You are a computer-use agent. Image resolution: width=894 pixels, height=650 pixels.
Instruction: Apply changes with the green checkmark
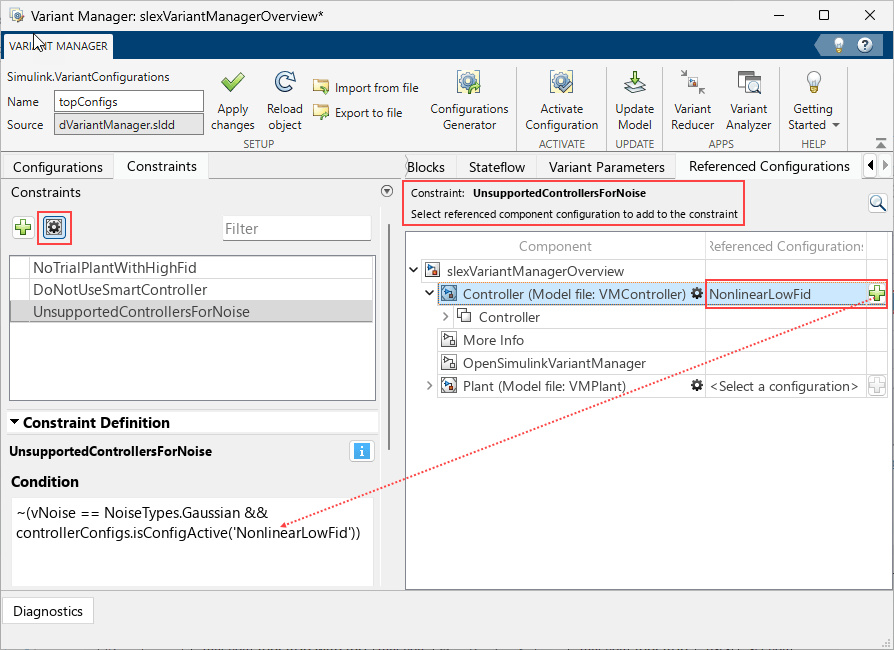[x=233, y=101]
